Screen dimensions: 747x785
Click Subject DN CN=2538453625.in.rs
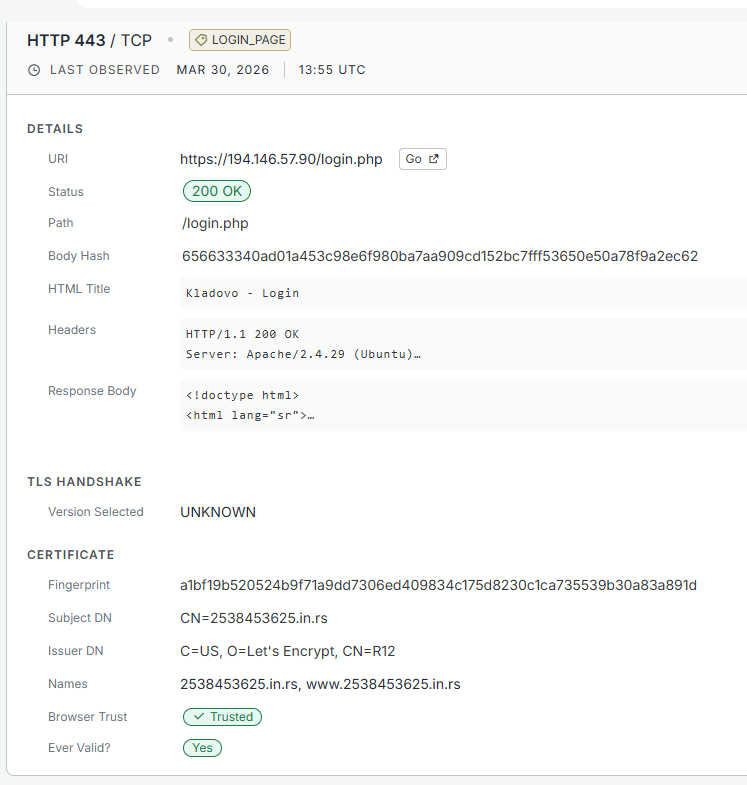pyautogui.click(x=254, y=618)
